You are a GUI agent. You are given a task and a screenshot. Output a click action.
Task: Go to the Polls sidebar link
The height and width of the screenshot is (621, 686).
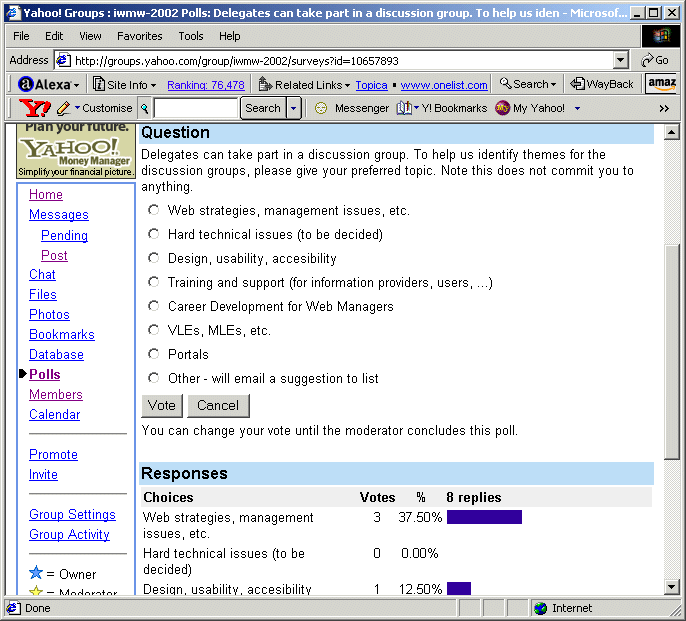click(45, 374)
